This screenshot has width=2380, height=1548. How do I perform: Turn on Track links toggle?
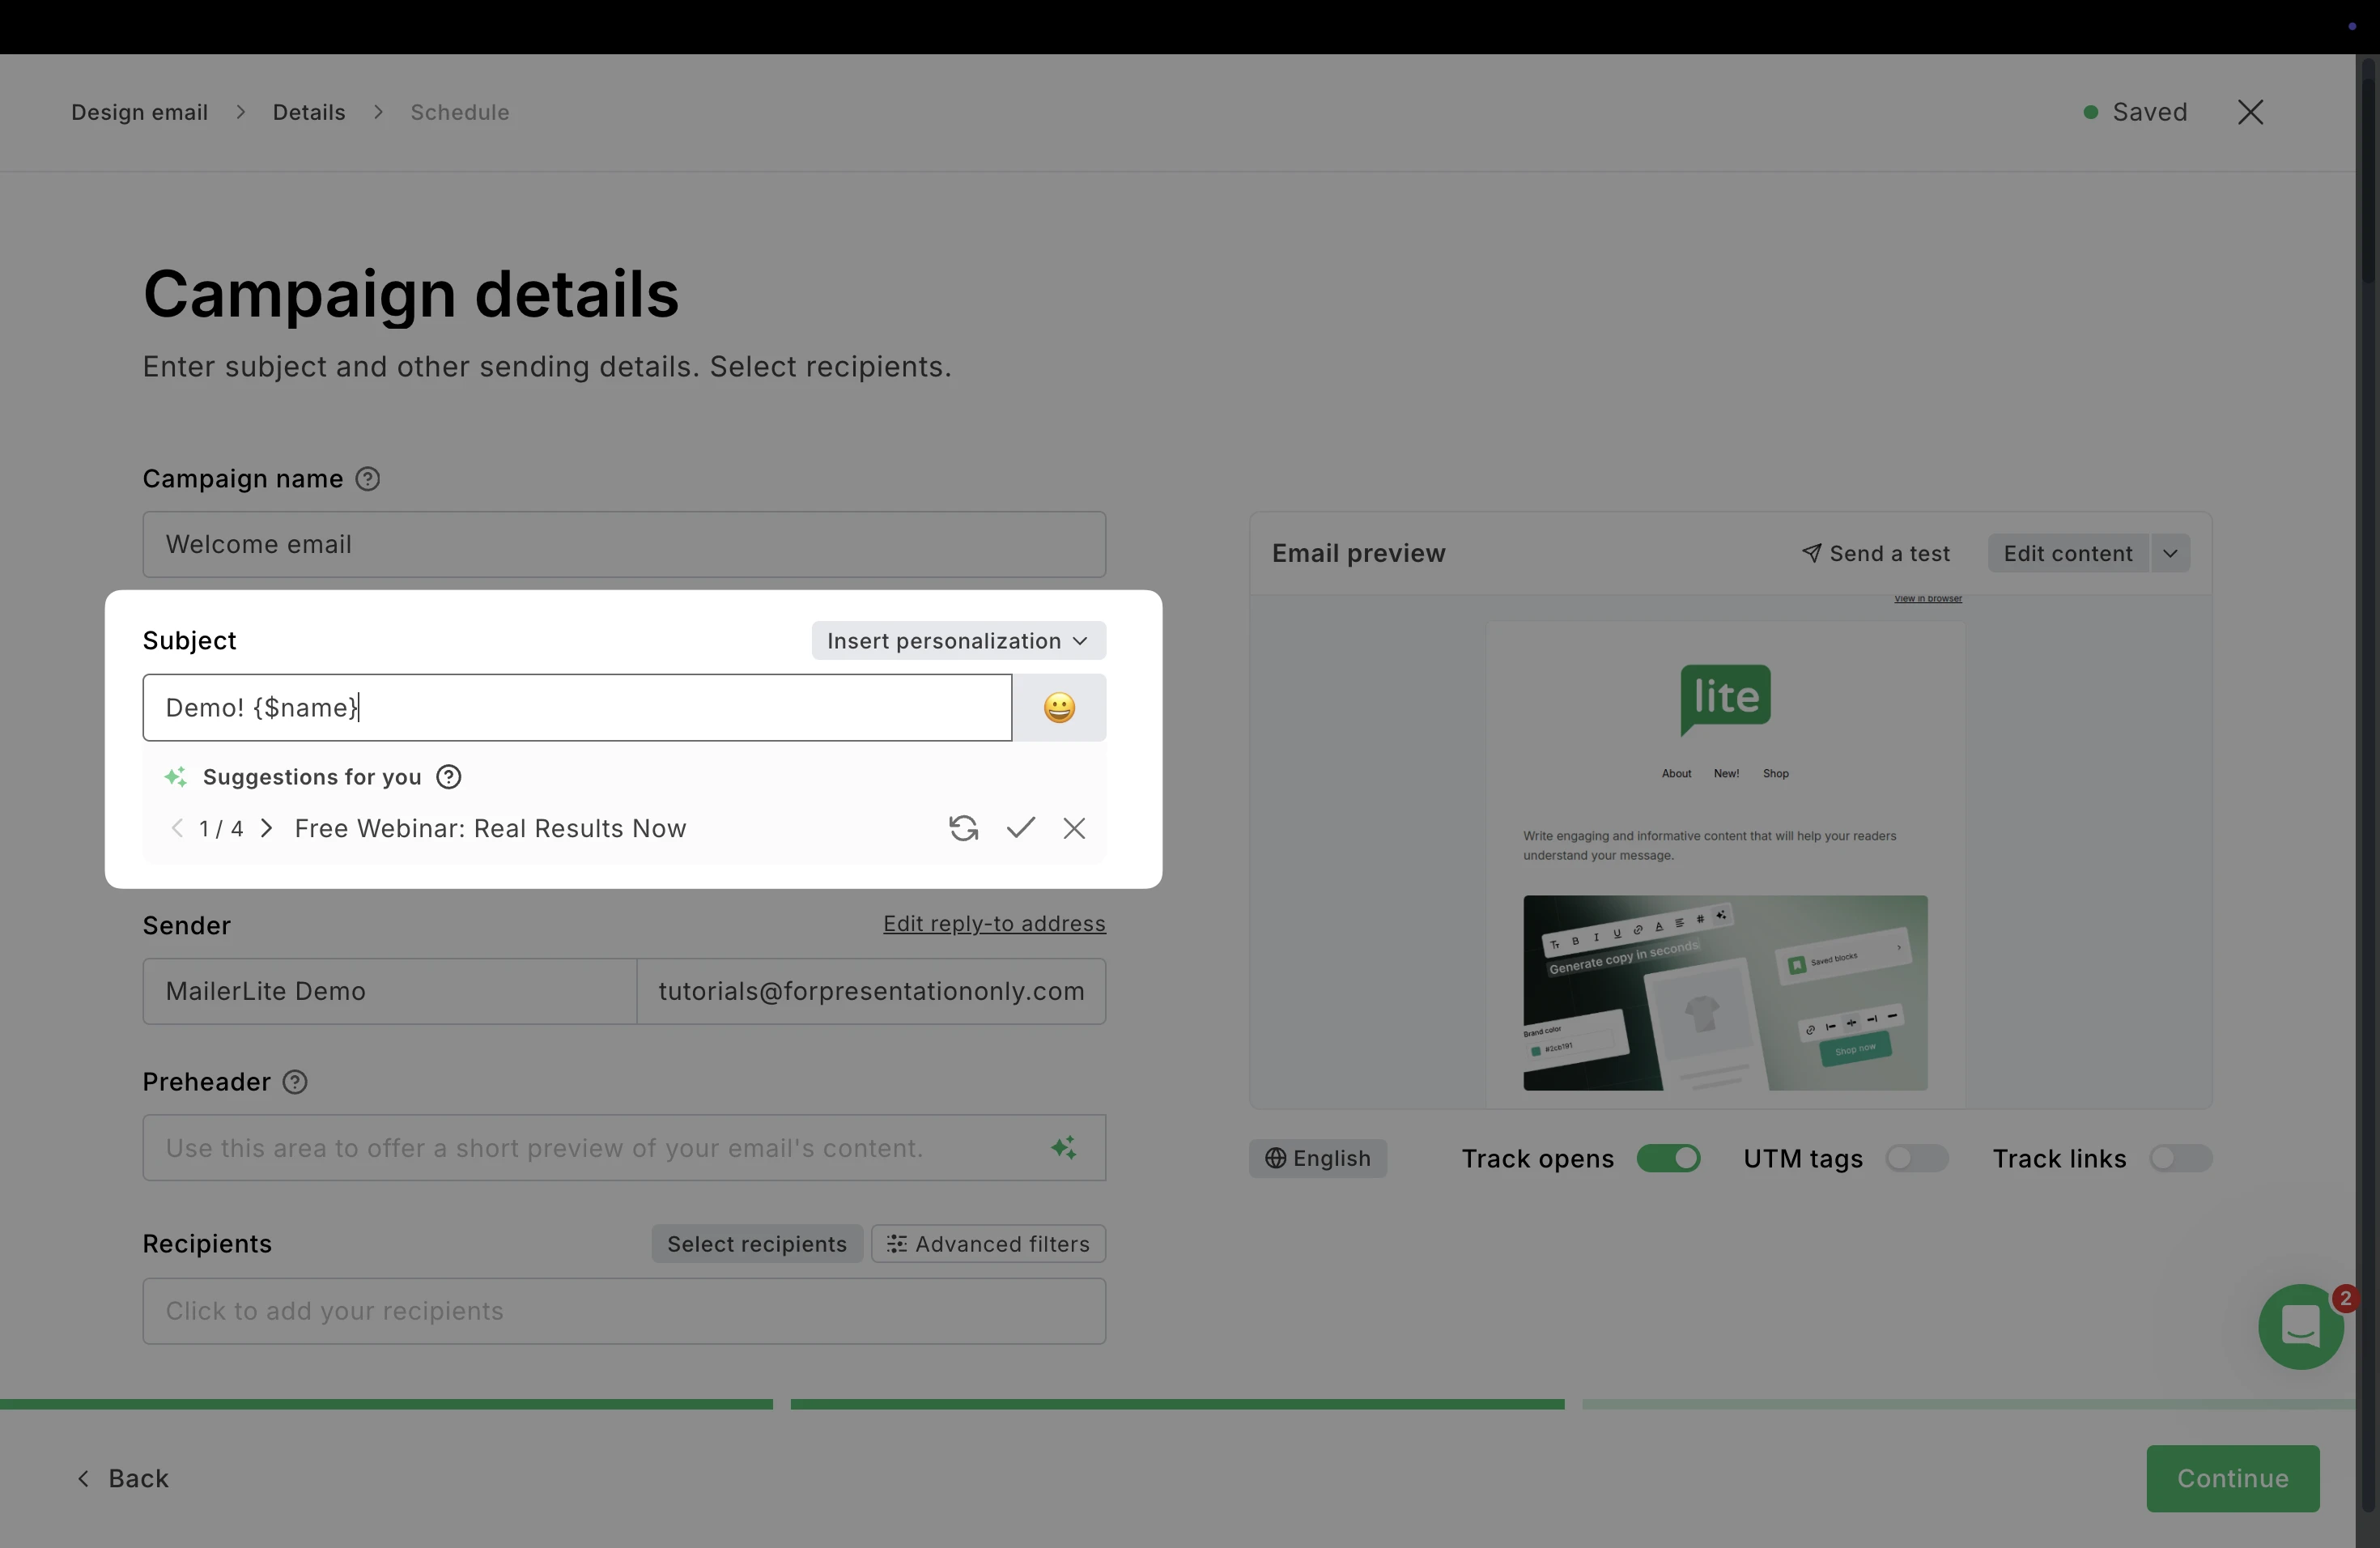2180,1158
